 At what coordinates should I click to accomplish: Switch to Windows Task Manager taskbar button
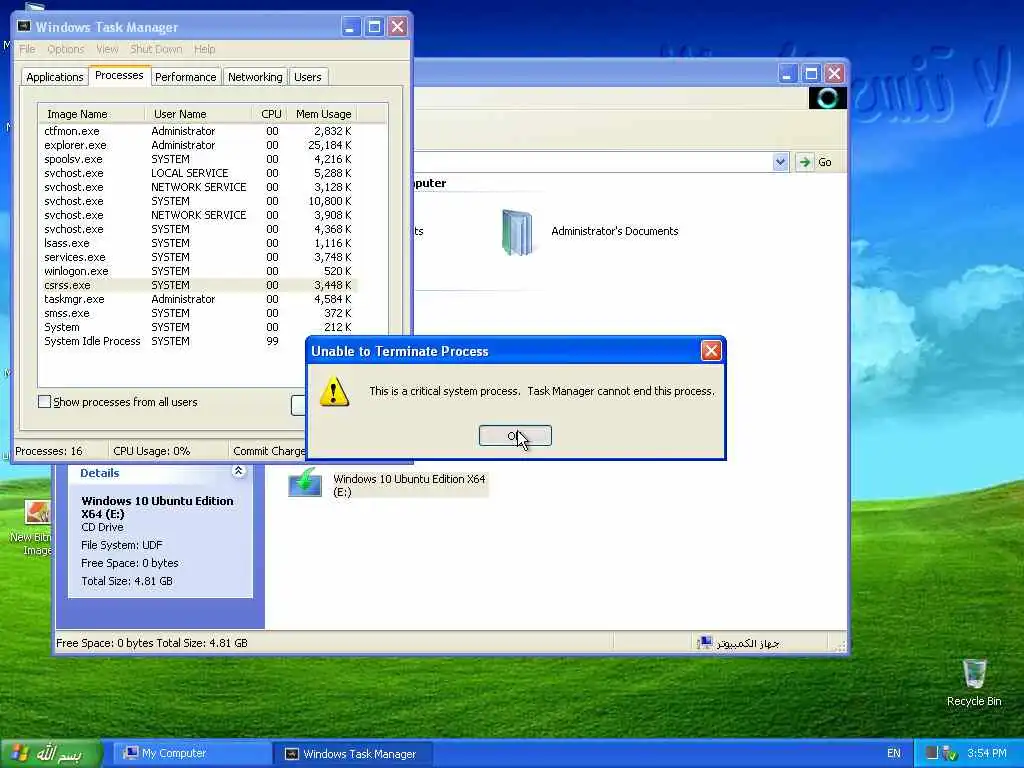coord(353,754)
